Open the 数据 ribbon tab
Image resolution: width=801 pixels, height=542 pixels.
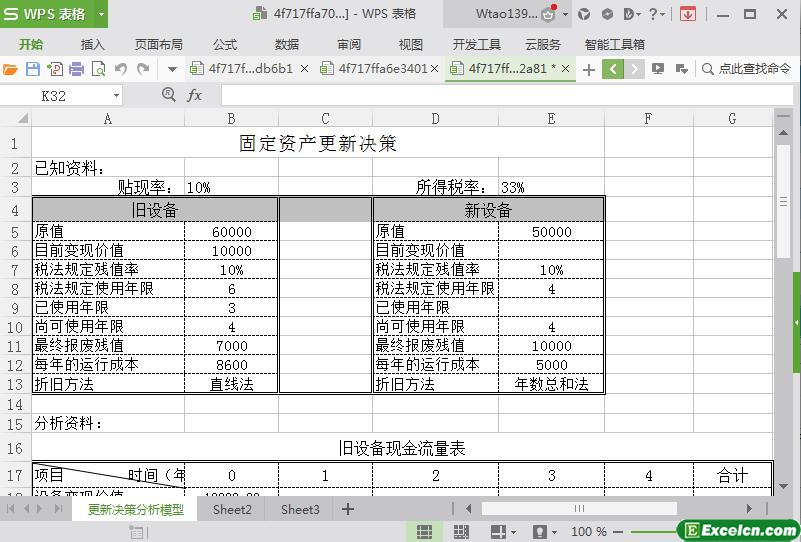tap(287, 44)
